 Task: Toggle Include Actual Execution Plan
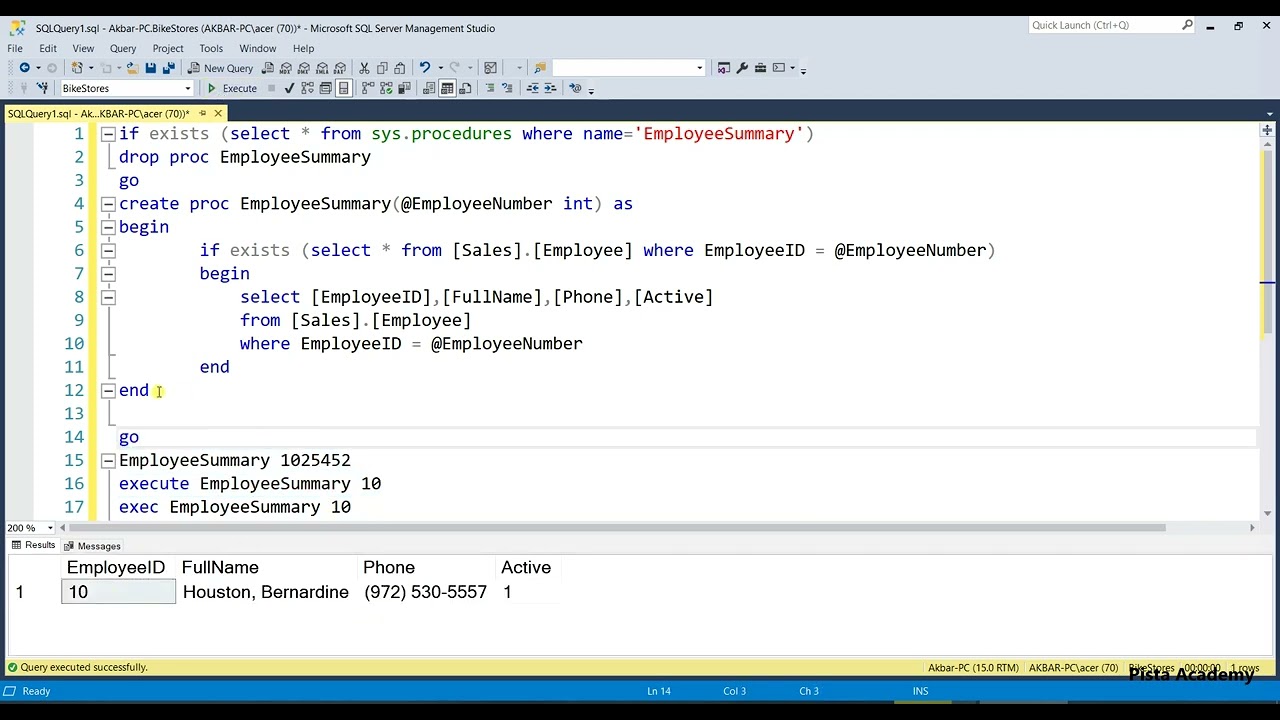[x=368, y=88]
